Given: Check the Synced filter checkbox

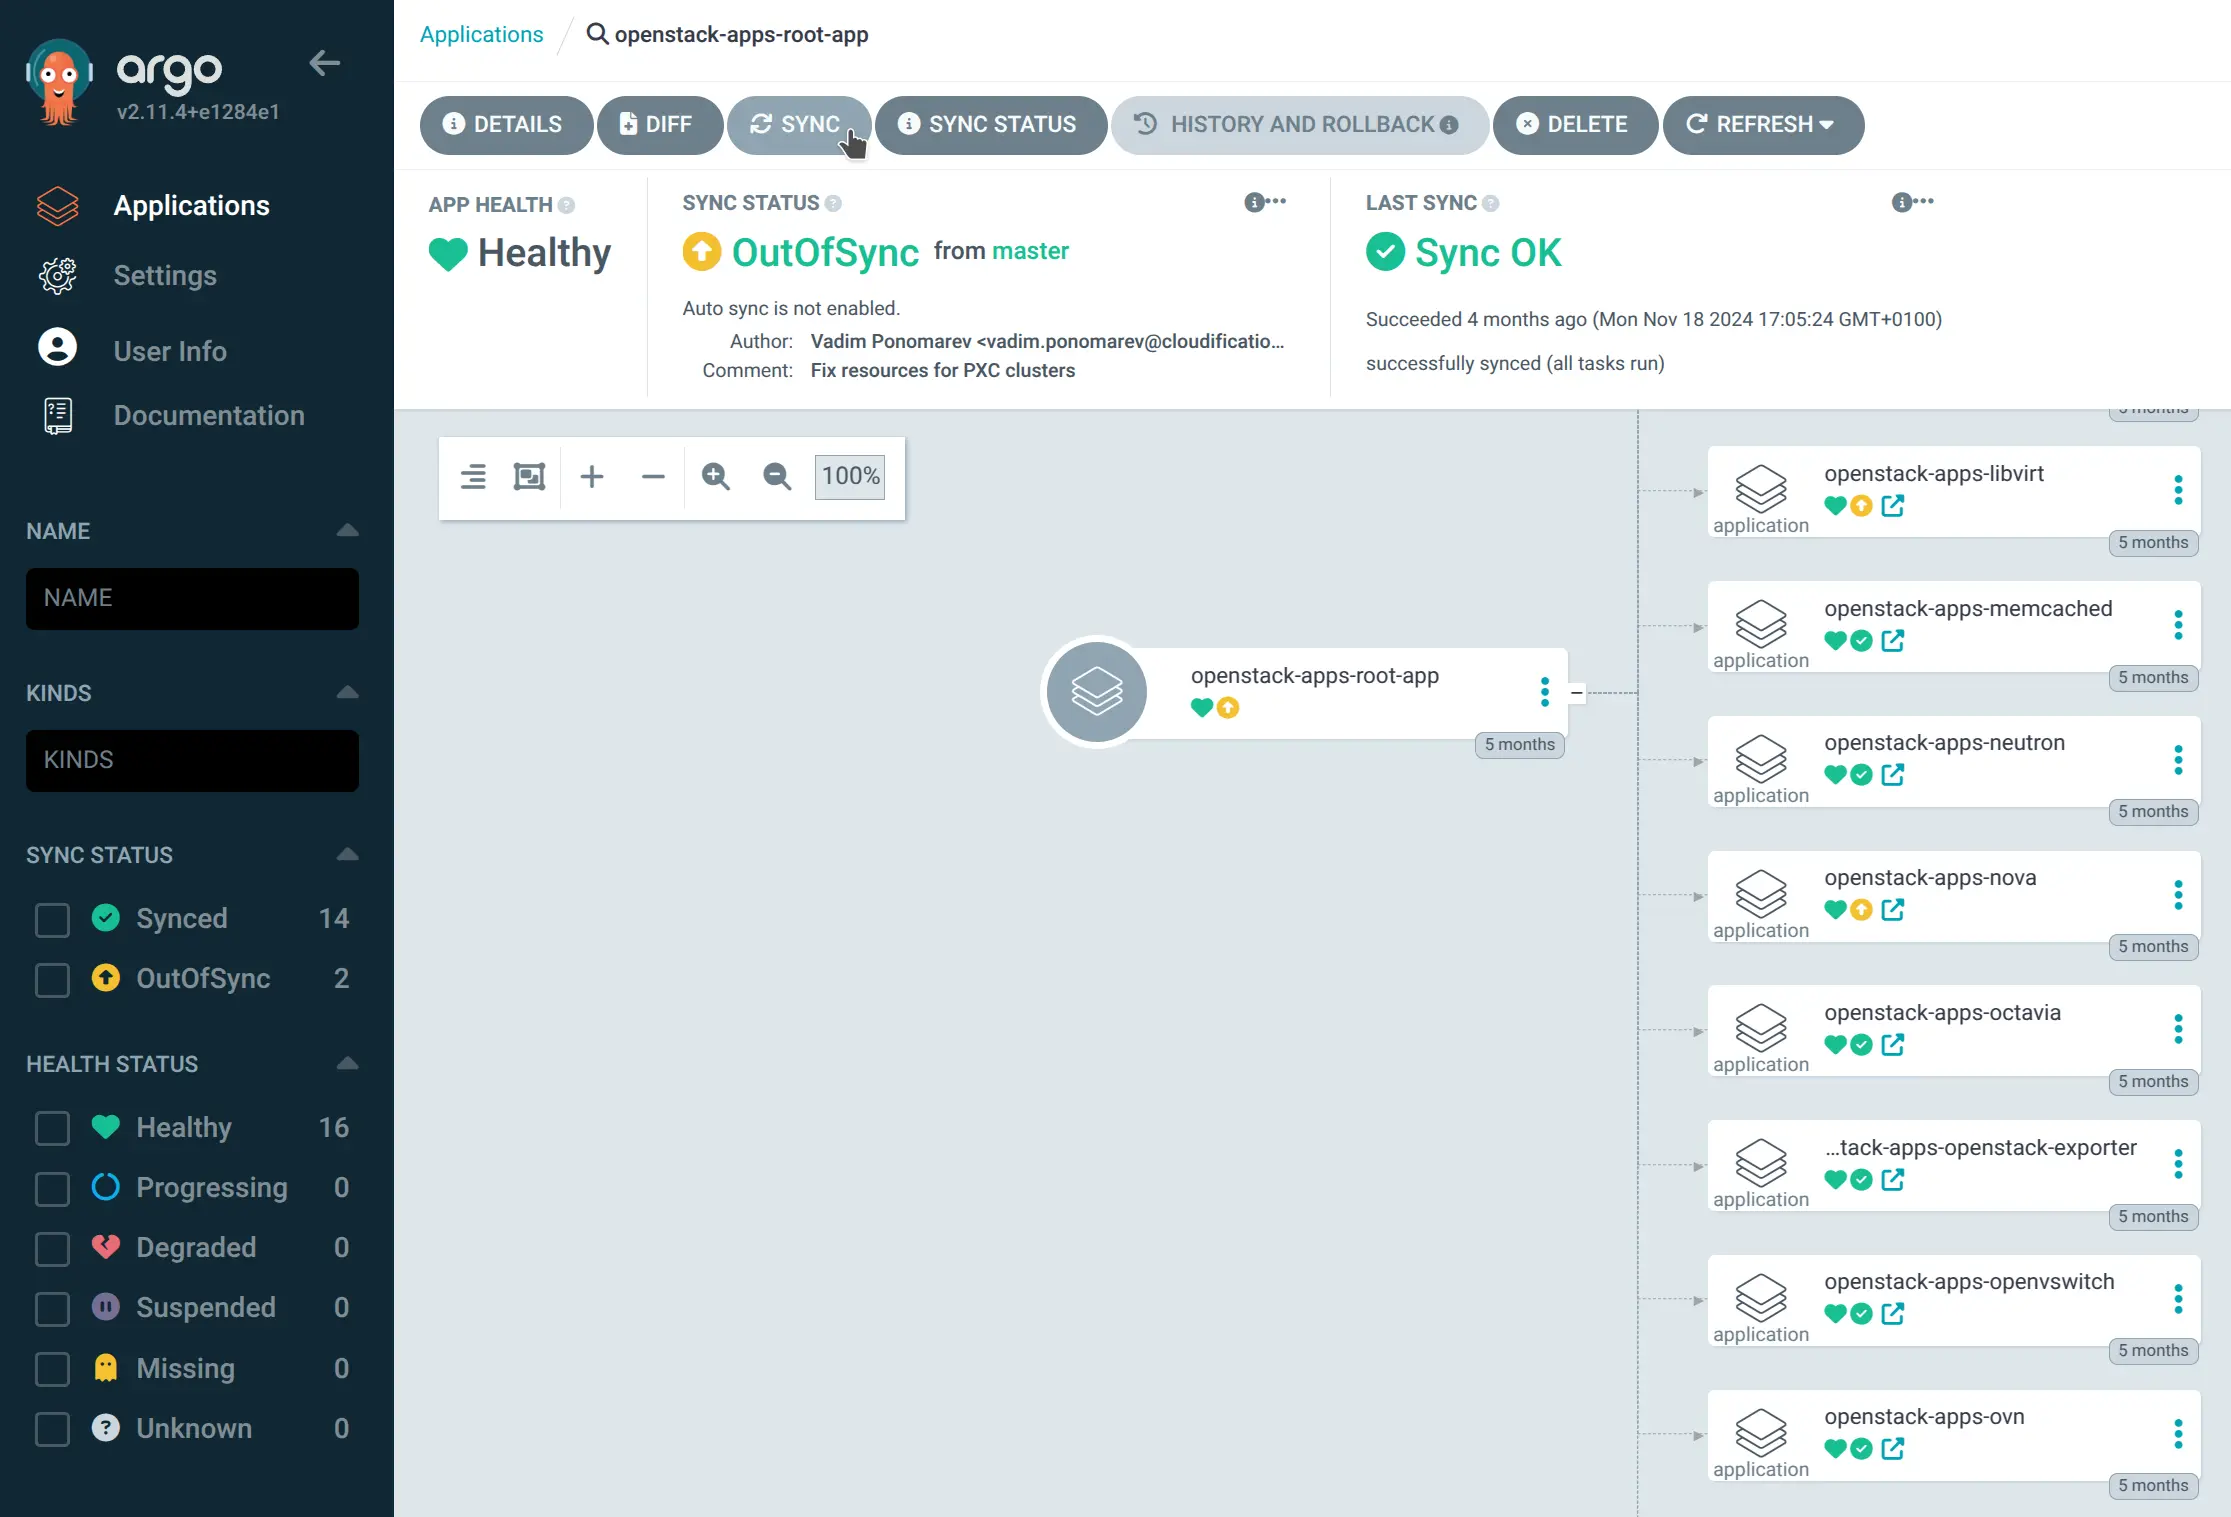Looking at the screenshot, I should coord(52,919).
